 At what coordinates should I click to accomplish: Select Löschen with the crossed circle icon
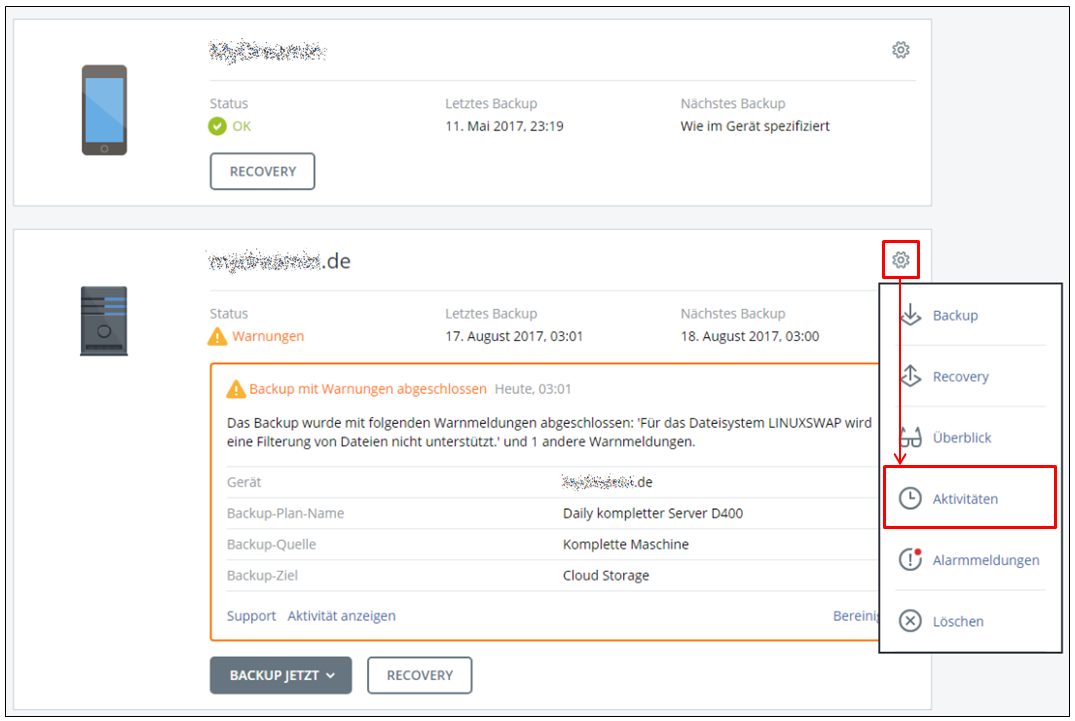tap(911, 621)
